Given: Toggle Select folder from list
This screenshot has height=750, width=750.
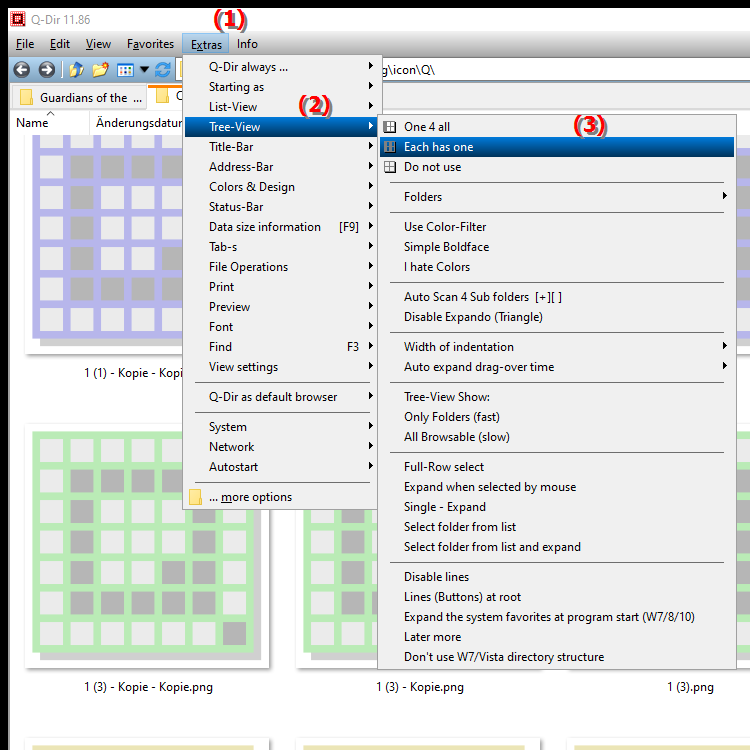Looking at the screenshot, I should coord(557,527).
